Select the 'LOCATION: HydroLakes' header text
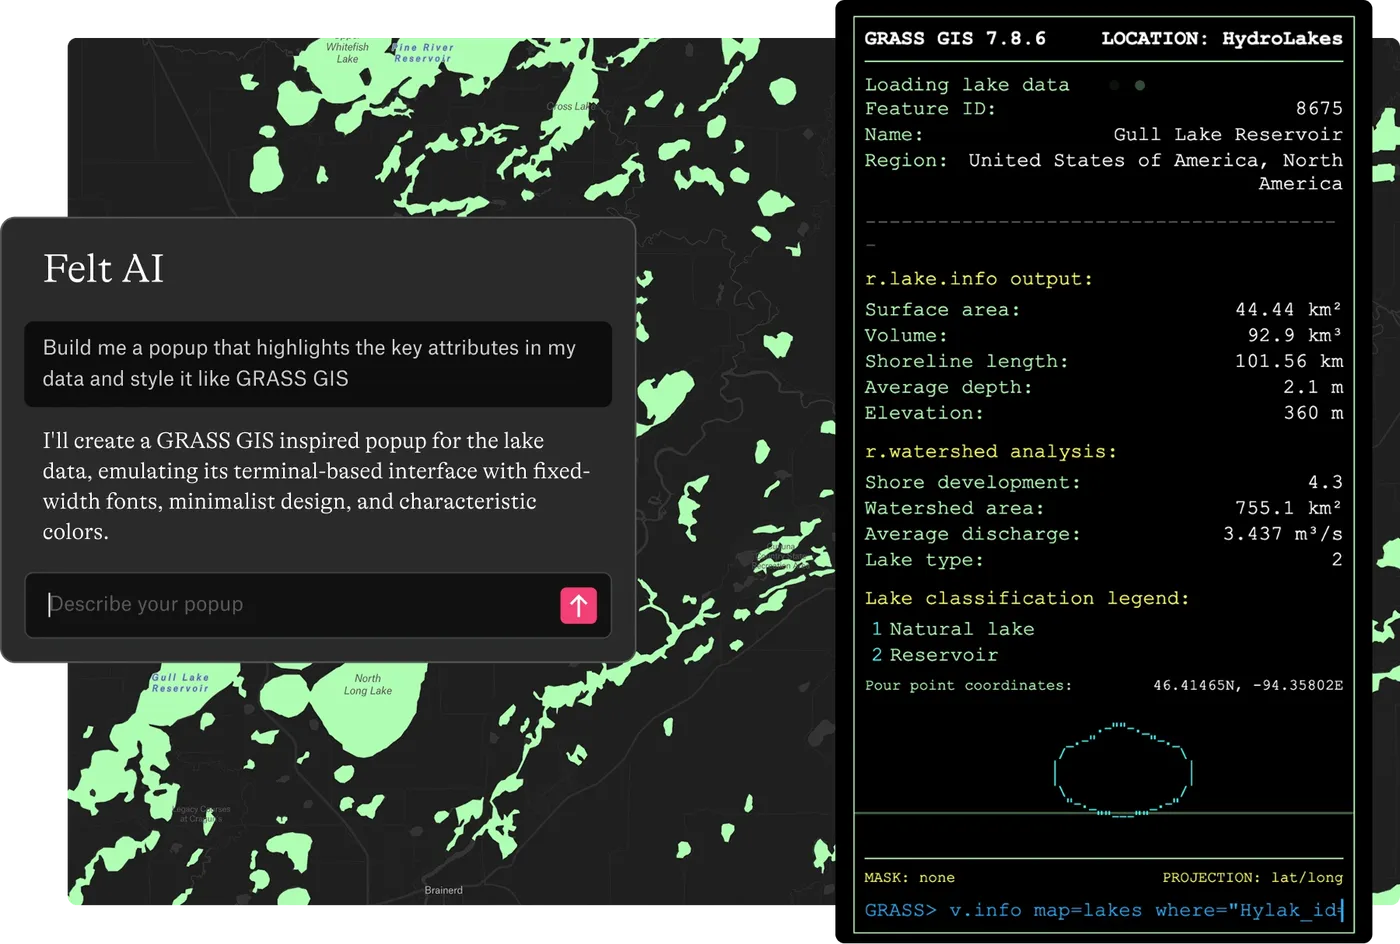1400x944 pixels. (x=1222, y=38)
